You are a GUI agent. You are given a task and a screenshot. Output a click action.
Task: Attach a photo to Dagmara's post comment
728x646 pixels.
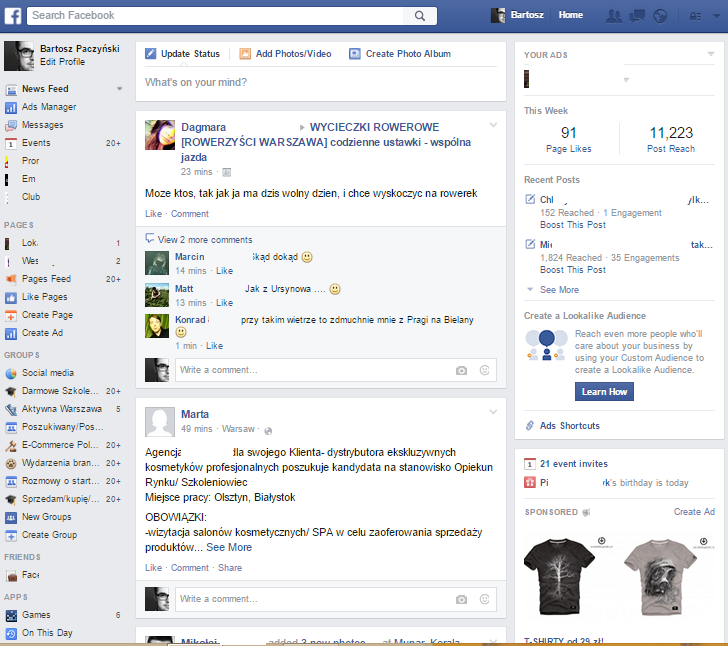pyautogui.click(x=461, y=371)
